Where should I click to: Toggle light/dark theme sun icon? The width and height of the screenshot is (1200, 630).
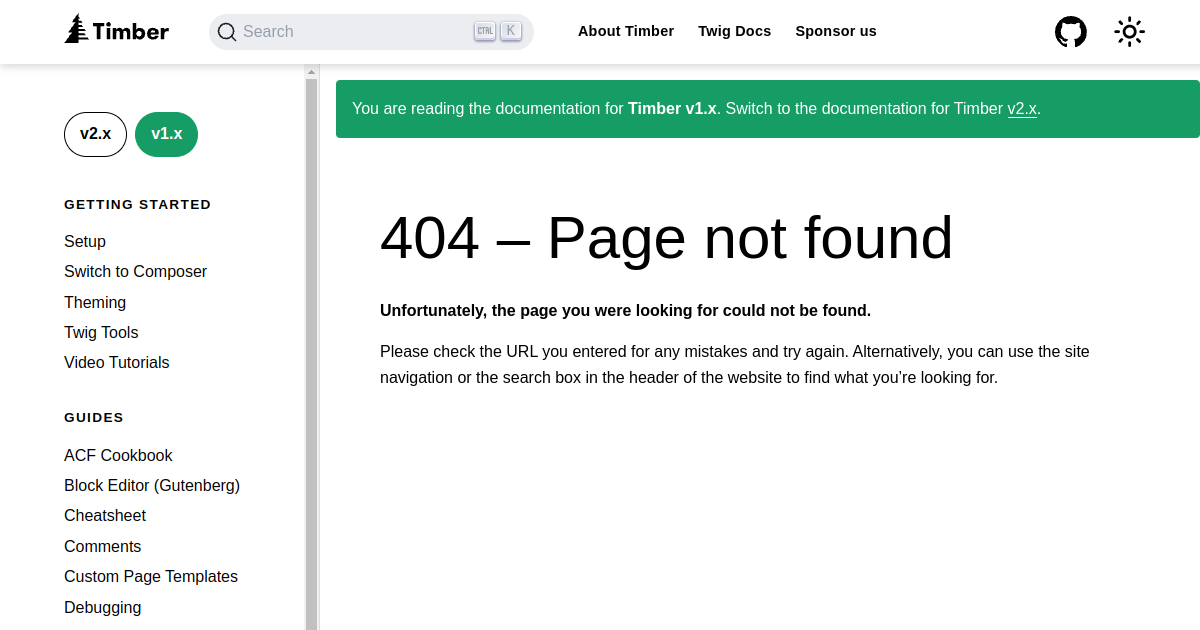[x=1129, y=32]
